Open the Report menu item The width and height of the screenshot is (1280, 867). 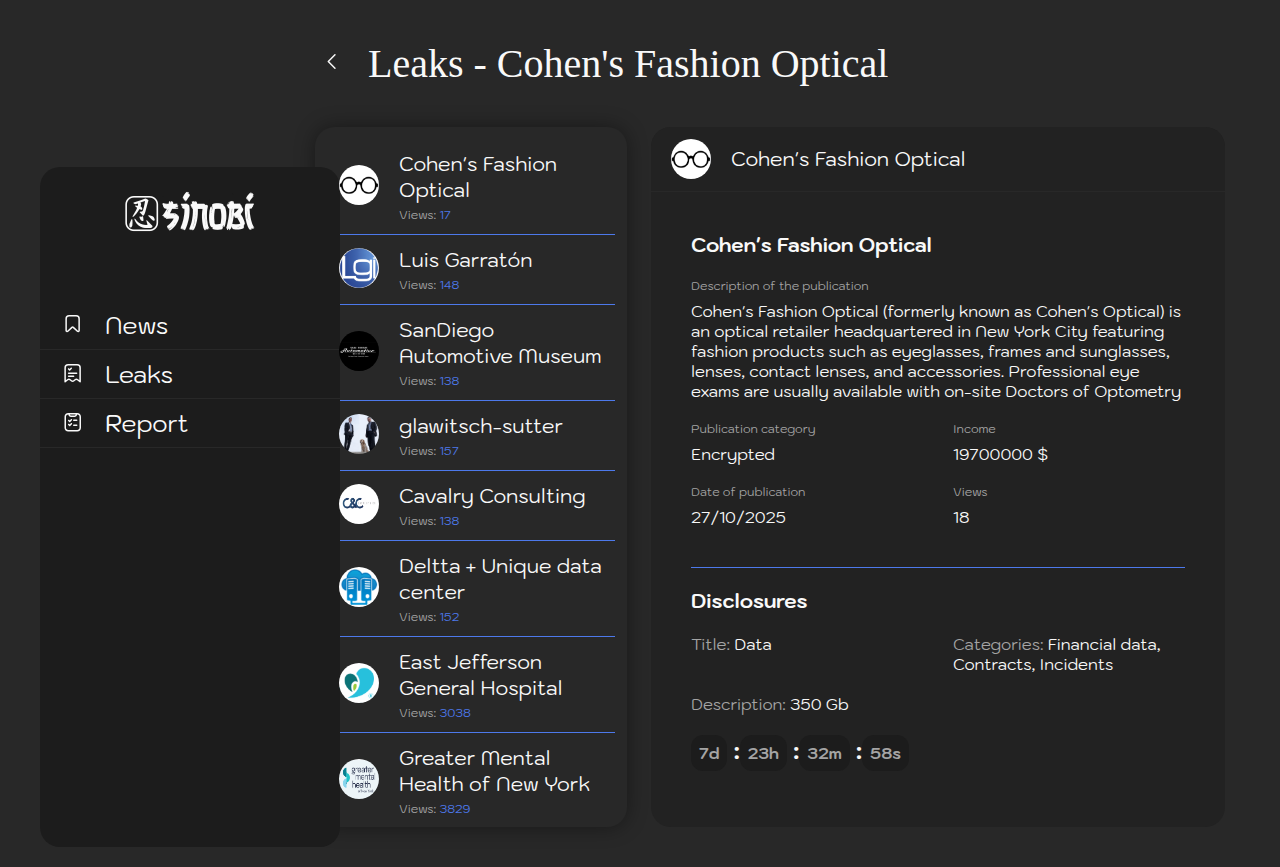(146, 424)
